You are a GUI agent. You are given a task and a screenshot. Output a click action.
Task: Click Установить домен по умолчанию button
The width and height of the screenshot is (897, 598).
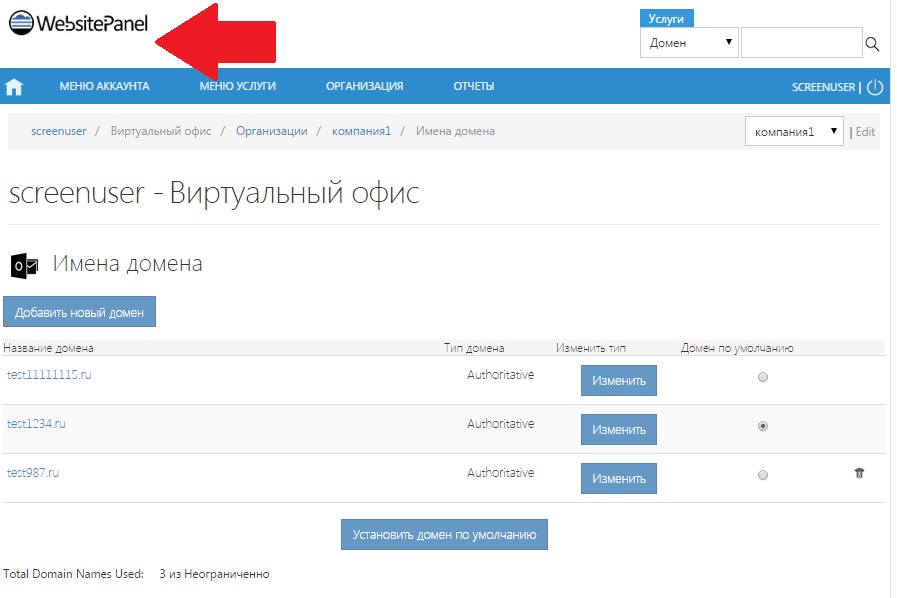(444, 534)
